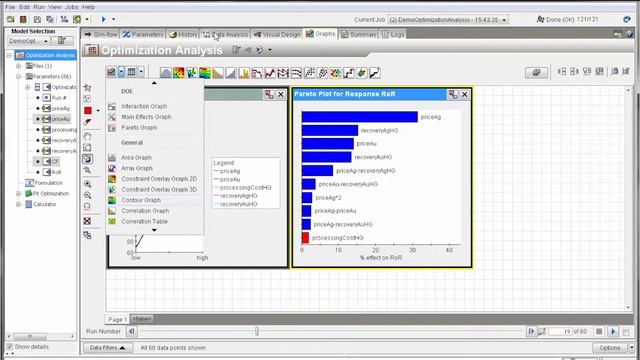The image size is (640, 360).
Task: Click the zoom out magnifier tool
Action: (87, 196)
